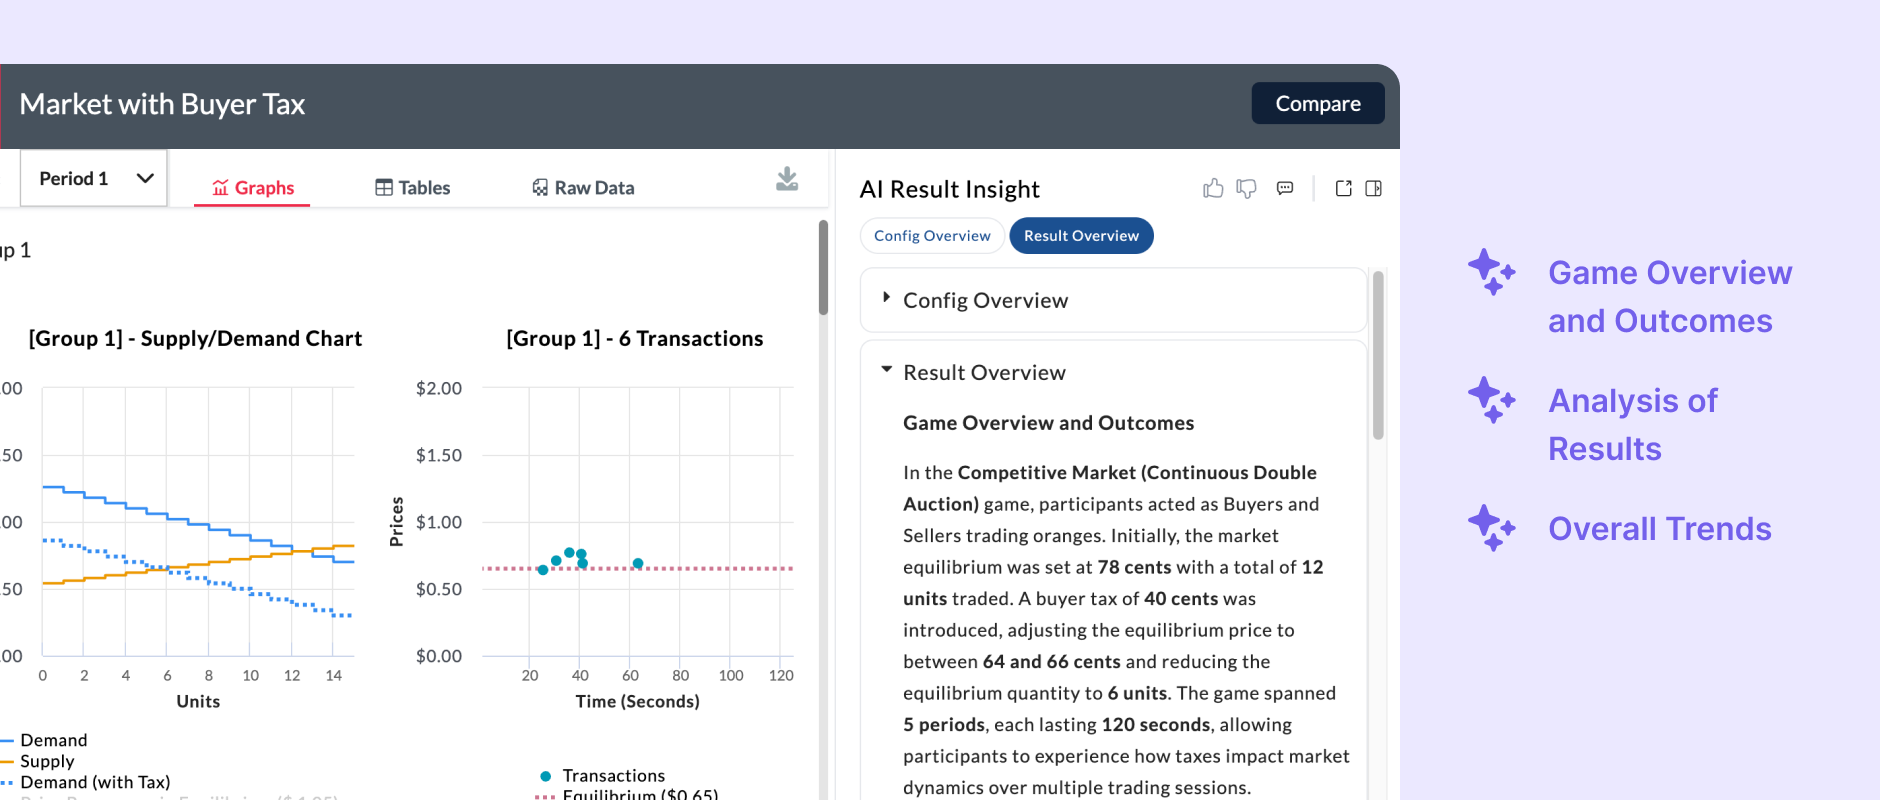Collapse the Result Overview section
The height and width of the screenshot is (800, 1880).
pyautogui.click(x=1113, y=372)
